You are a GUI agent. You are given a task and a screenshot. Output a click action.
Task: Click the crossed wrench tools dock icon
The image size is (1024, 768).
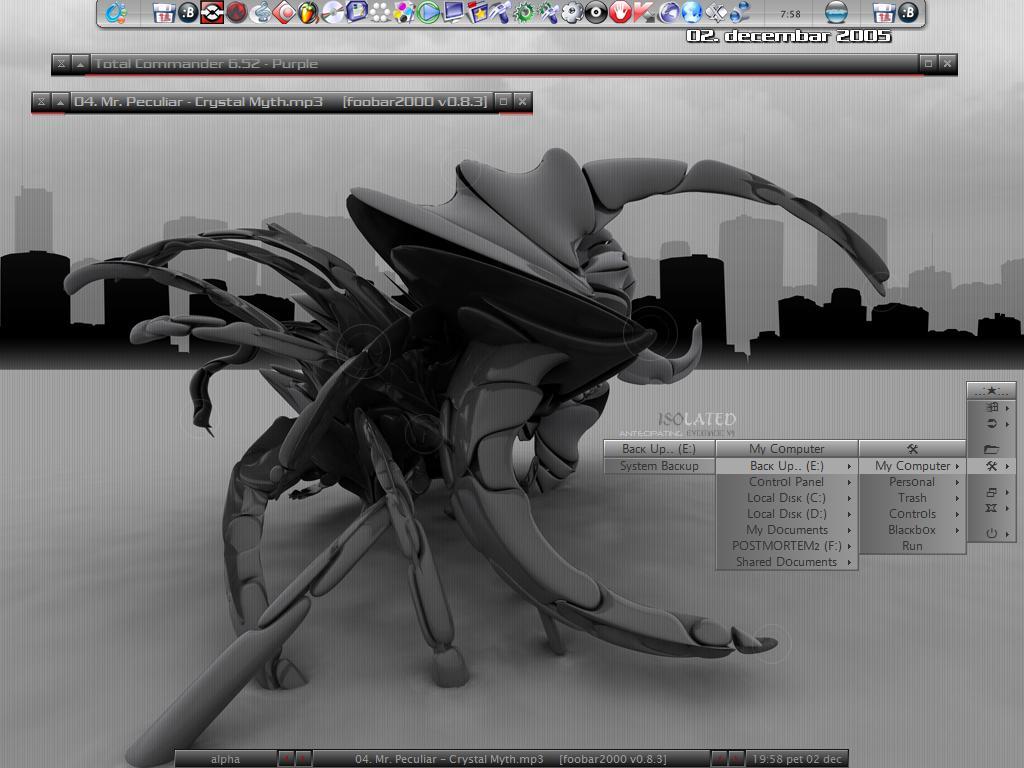tap(548, 12)
